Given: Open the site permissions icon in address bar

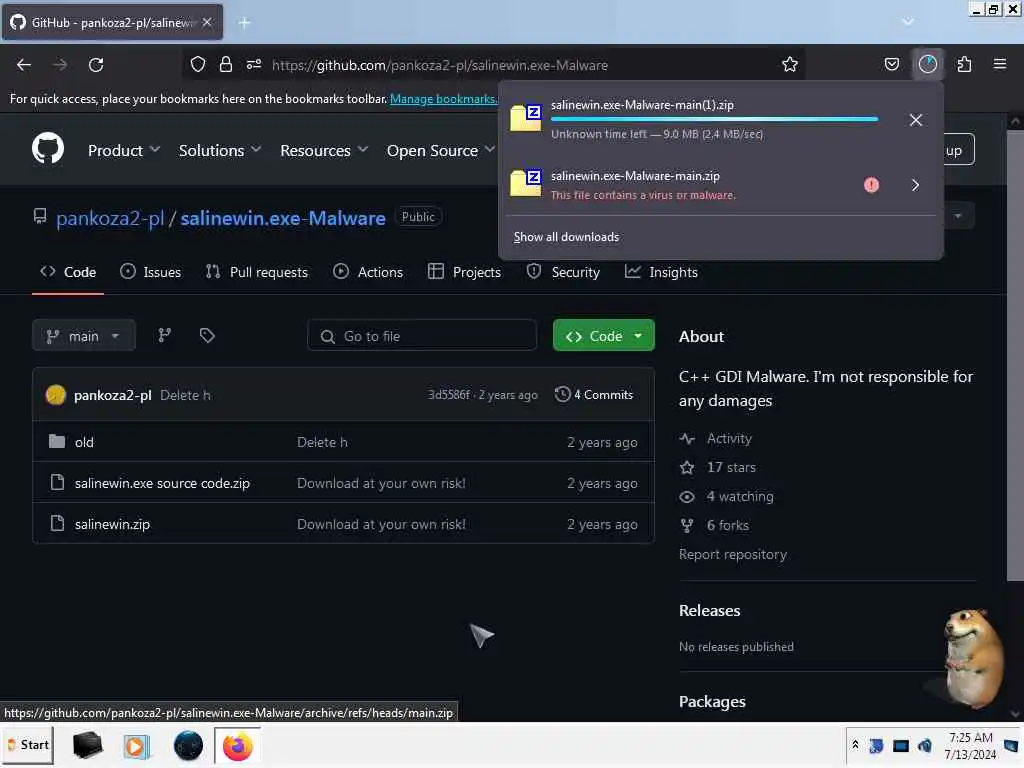Looking at the screenshot, I should pyautogui.click(x=254, y=65).
